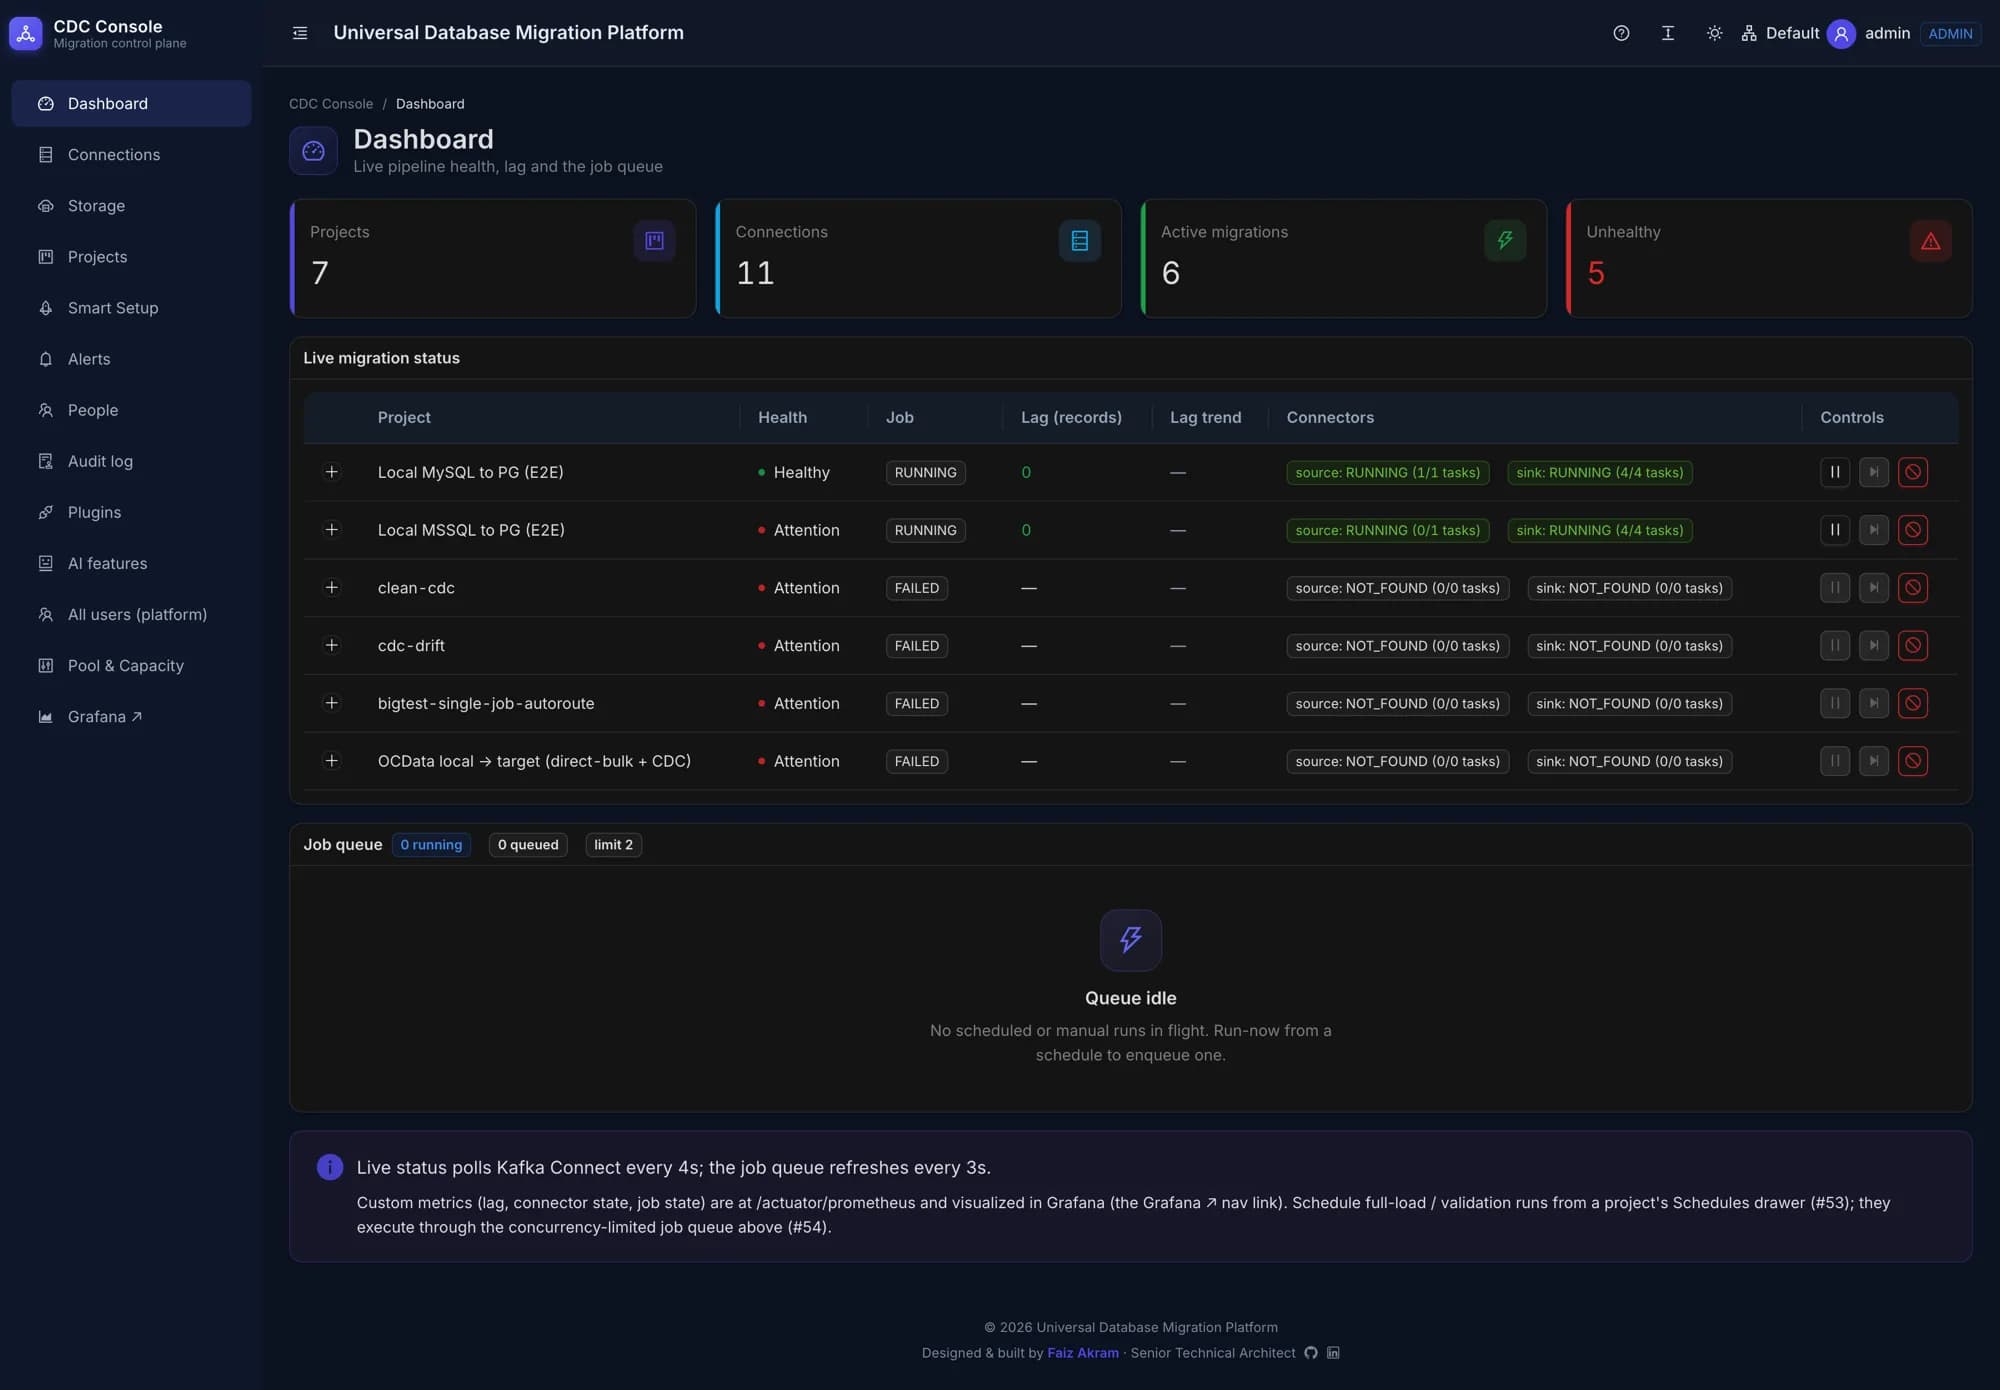Expand the clean-cdc row
This screenshot has height=1390, width=2000.
coord(331,588)
